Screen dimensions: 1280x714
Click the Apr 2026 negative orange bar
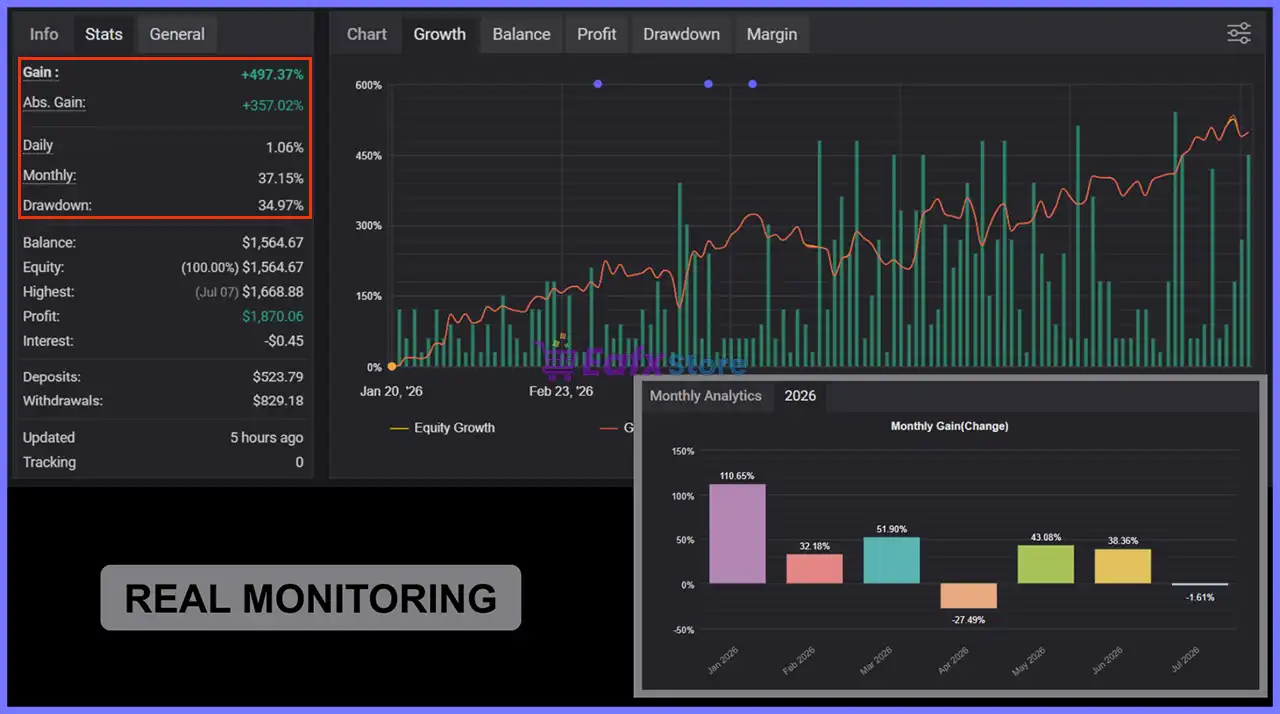point(969,596)
